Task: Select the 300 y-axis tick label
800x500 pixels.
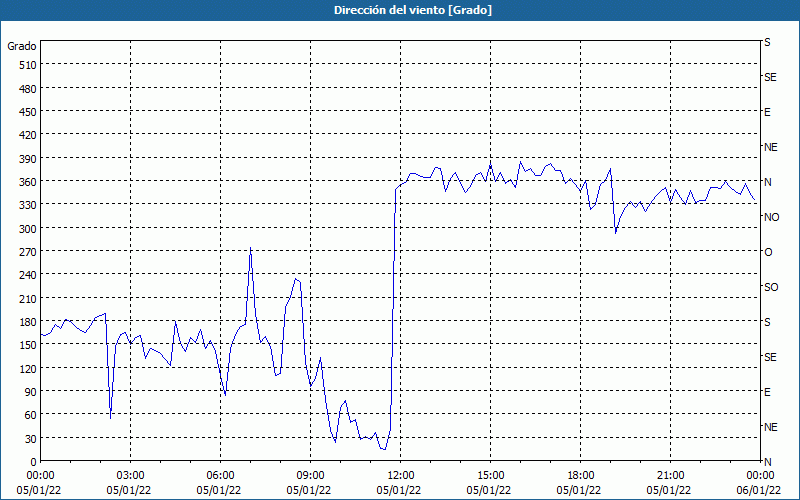Action: pyautogui.click(x=28, y=229)
